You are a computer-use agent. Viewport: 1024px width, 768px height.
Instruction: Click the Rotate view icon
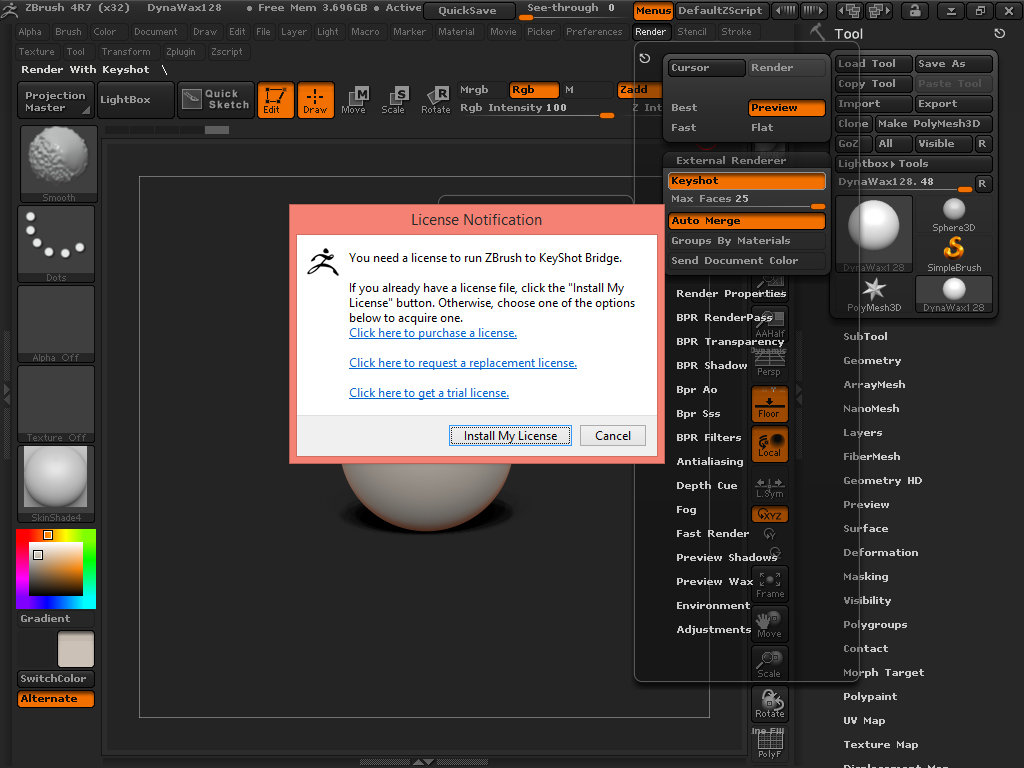pyautogui.click(x=769, y=703)
